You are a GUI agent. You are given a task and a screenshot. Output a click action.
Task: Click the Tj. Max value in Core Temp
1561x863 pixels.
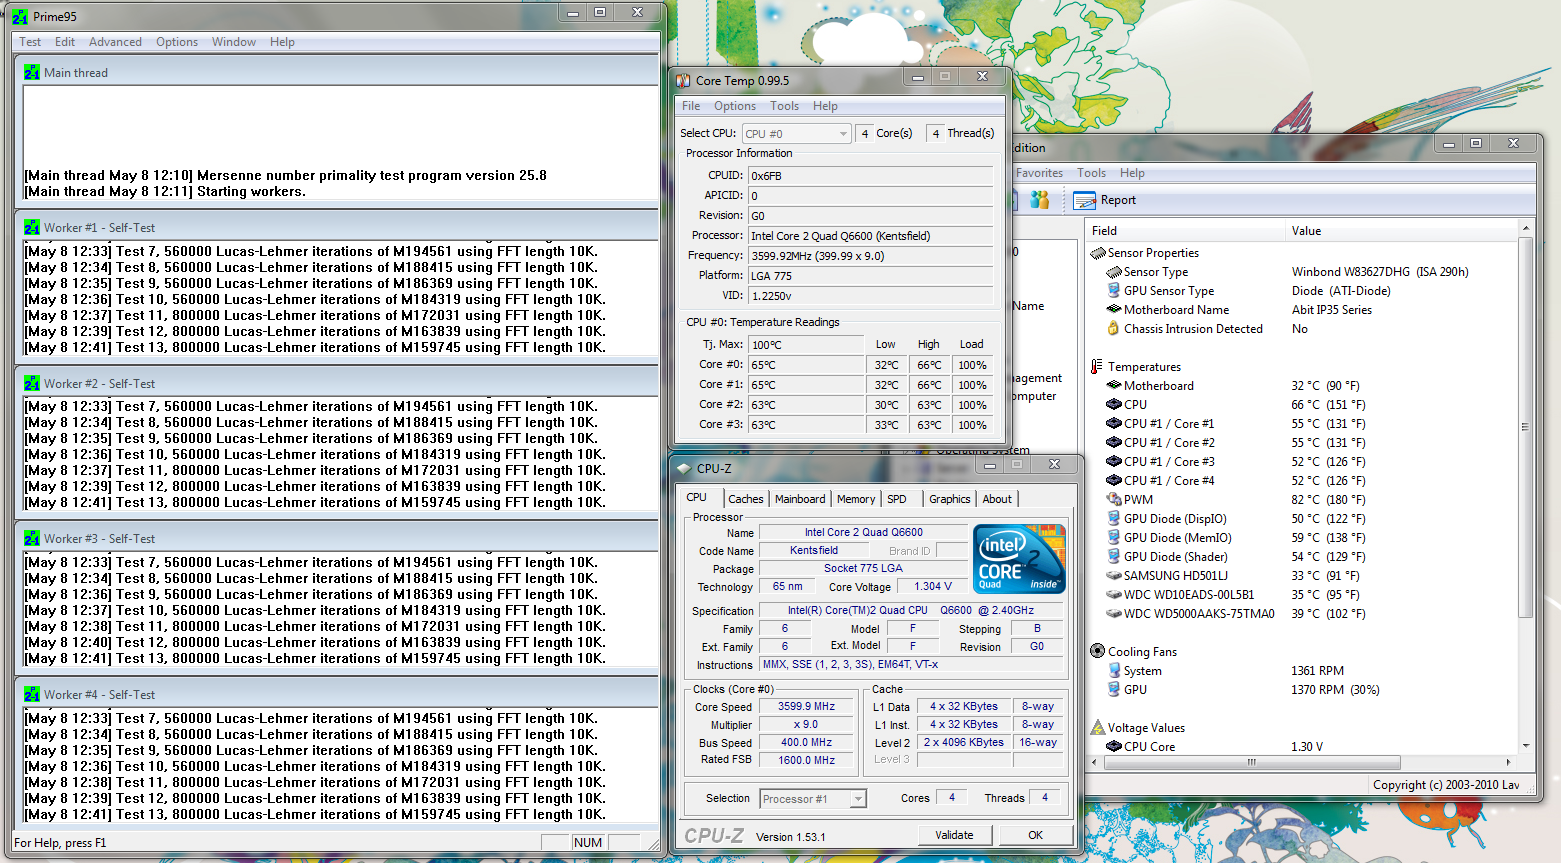pos(806,344)
